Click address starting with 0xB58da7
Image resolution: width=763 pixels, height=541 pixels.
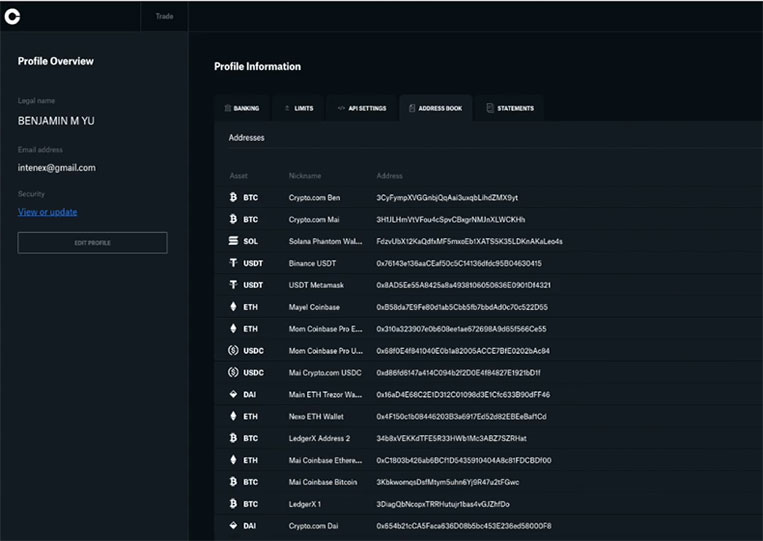(x=462, y=307)
